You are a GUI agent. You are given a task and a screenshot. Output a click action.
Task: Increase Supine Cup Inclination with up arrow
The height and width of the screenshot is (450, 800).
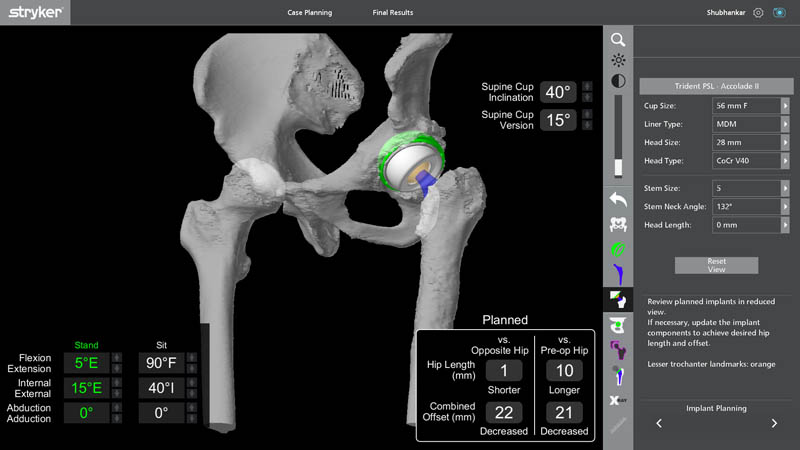[587, 87]
